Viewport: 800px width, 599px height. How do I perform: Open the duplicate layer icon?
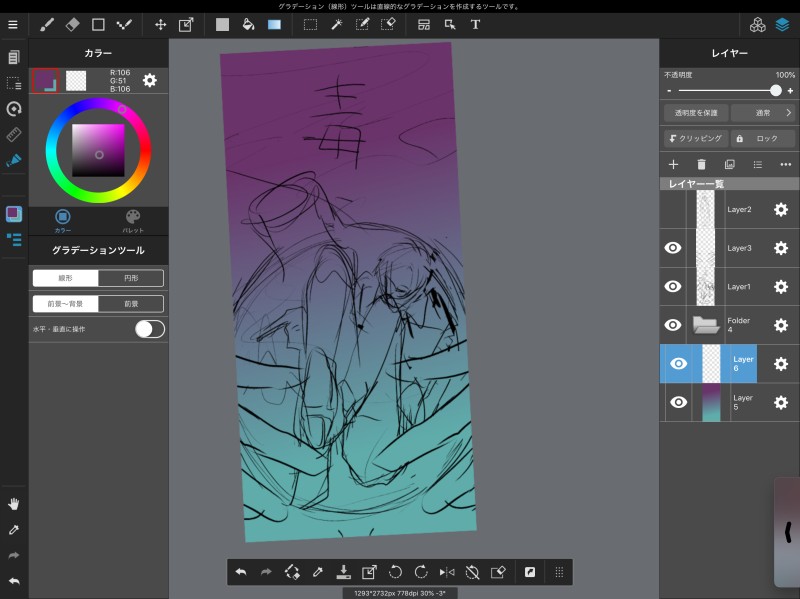[730, 164]
